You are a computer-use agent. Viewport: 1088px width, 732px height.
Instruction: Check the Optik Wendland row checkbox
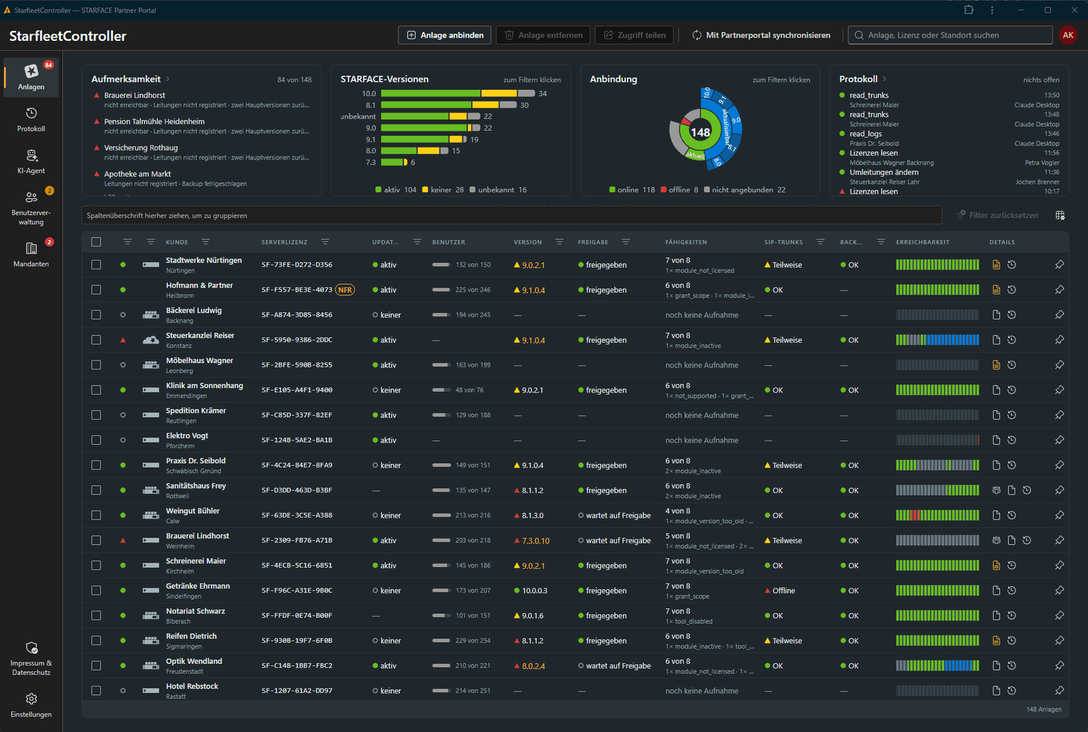coord(96,665)
